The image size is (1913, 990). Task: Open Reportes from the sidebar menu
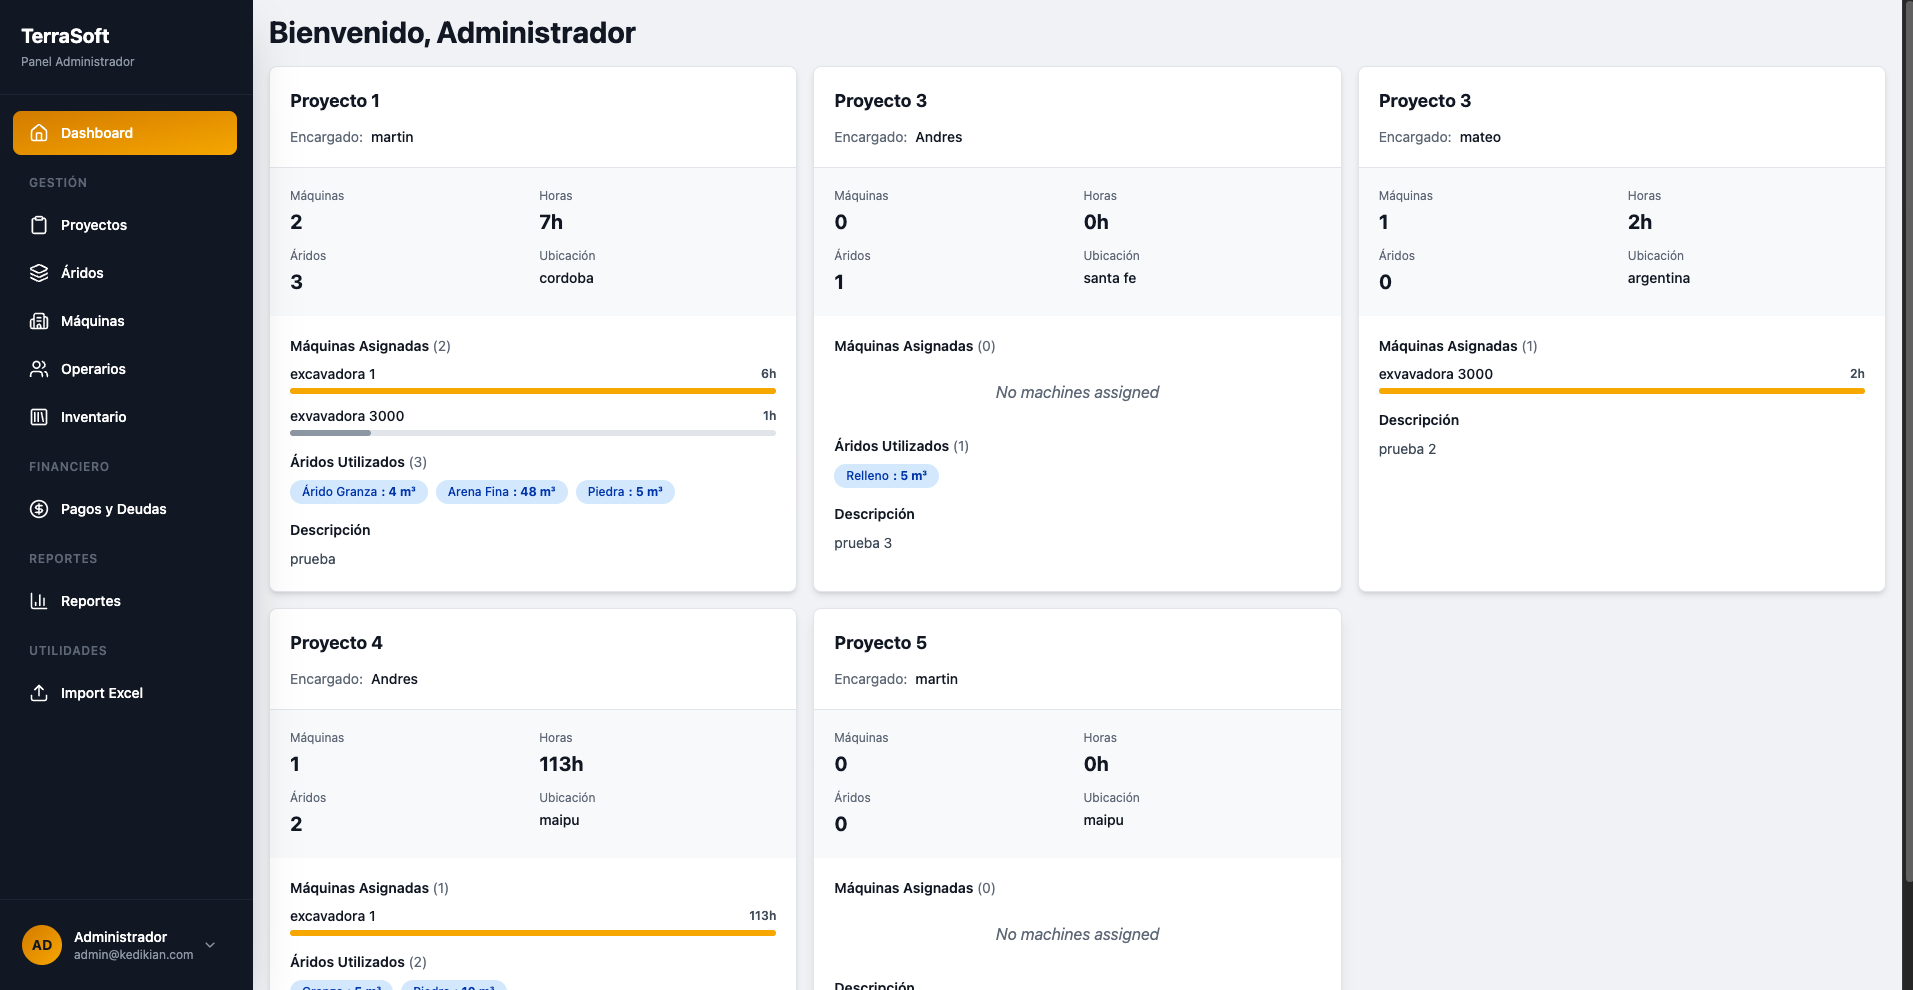click(x=89, y=600)
